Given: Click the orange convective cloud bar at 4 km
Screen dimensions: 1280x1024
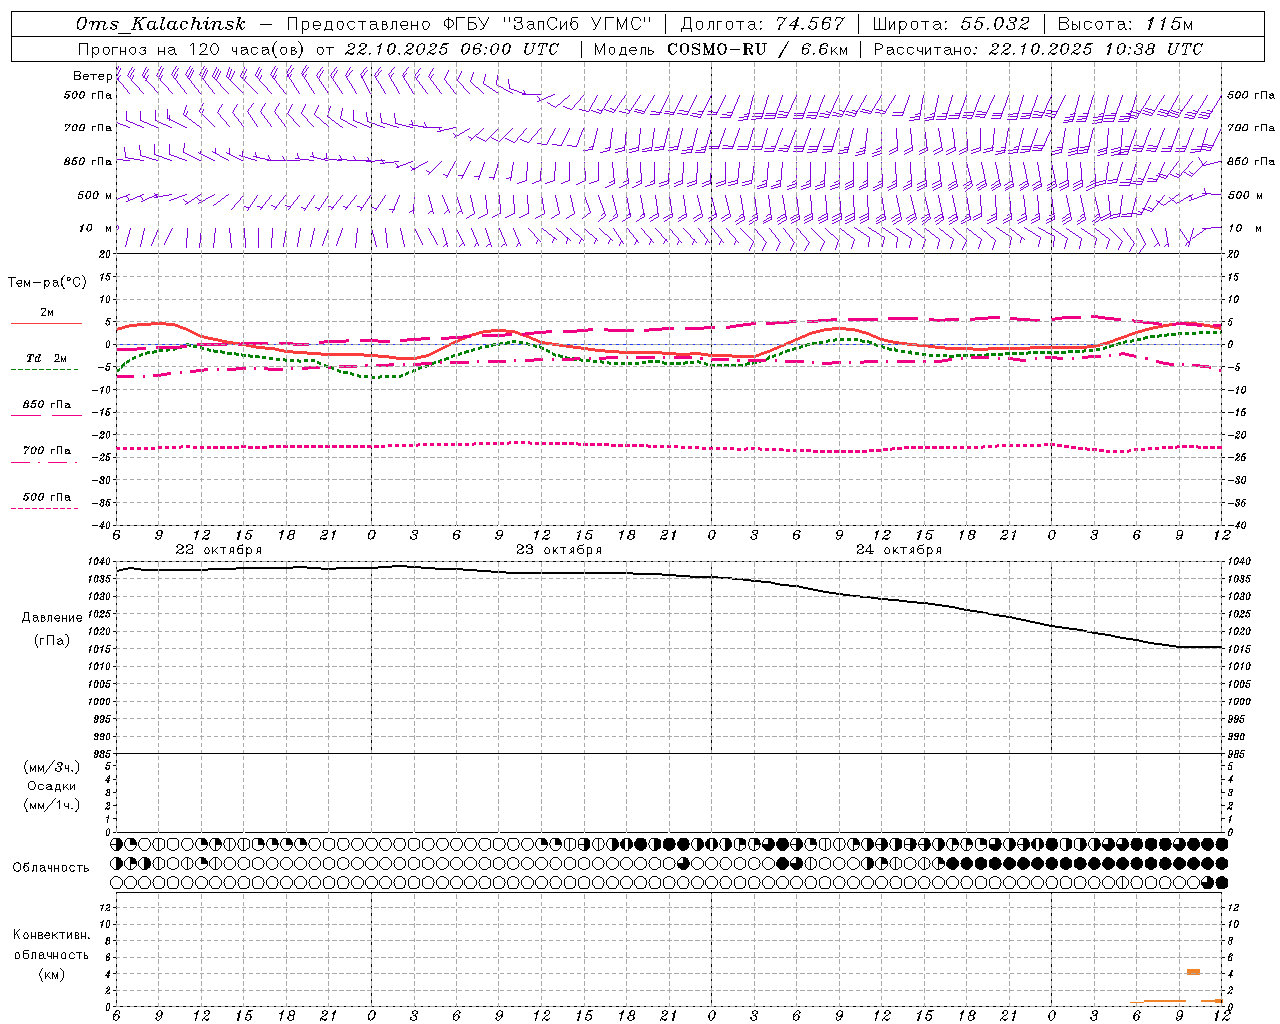Looking at the screenshot, I should point(1193,972).
